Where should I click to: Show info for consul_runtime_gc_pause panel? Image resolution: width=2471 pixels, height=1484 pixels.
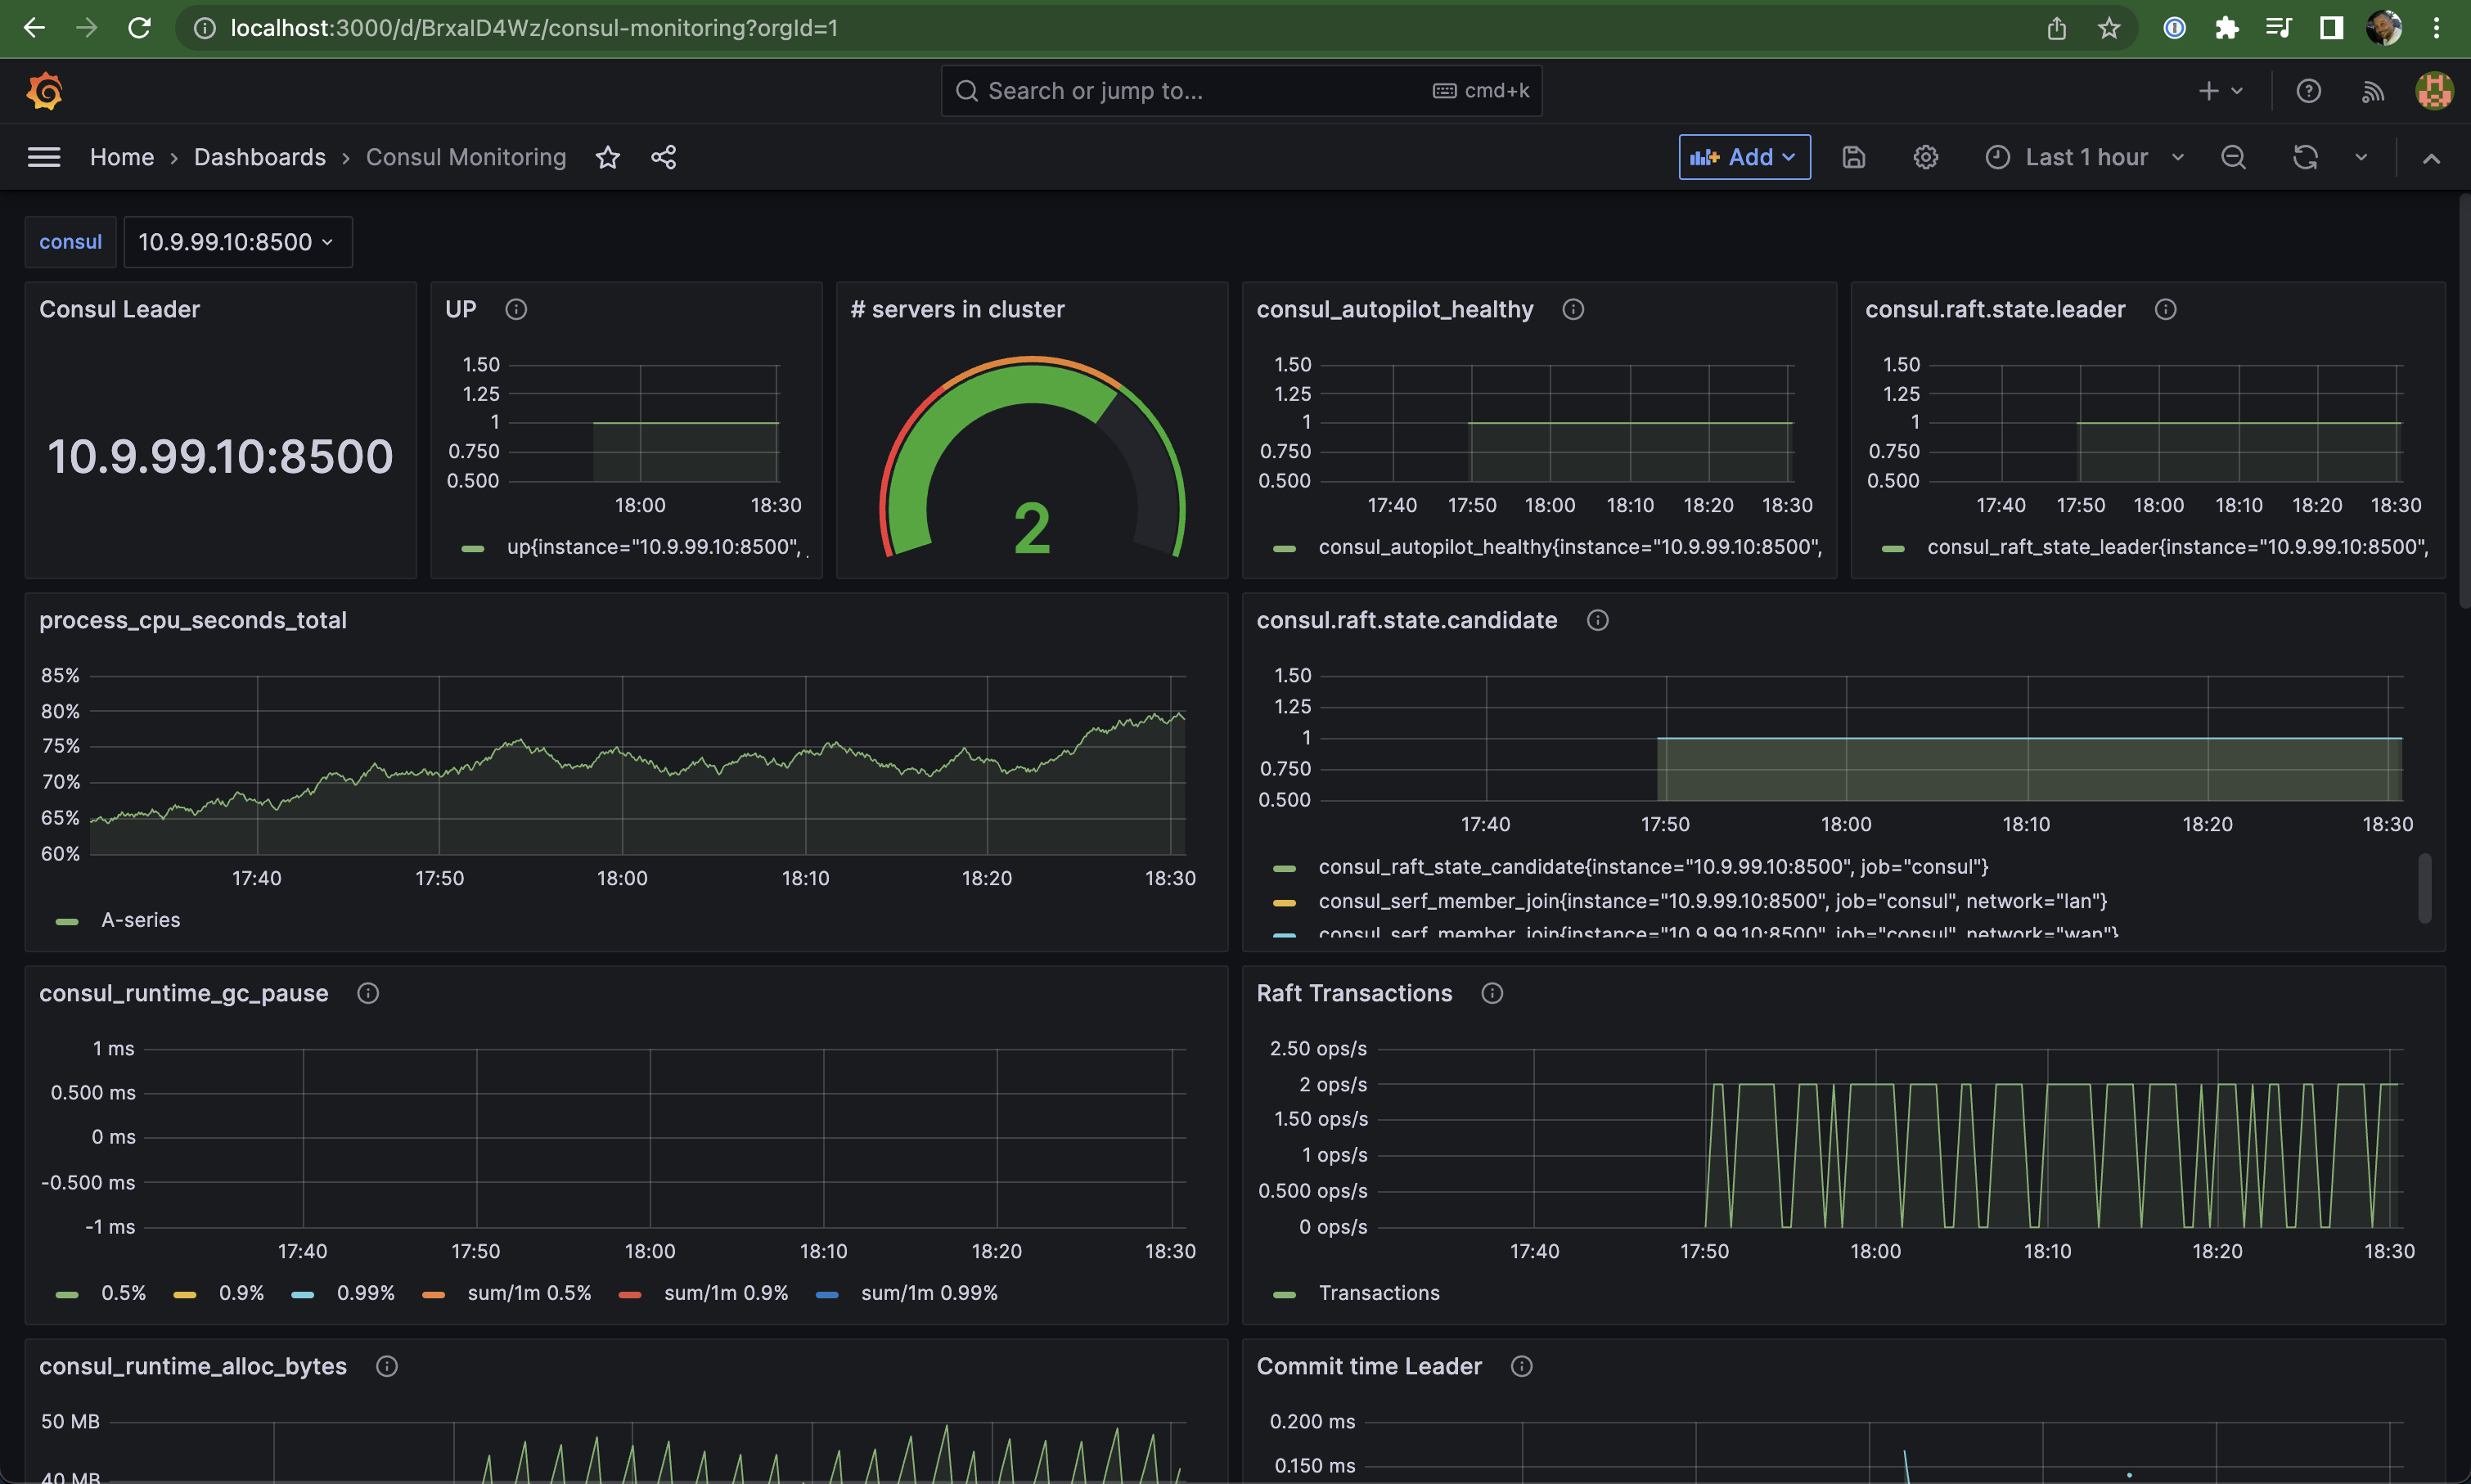coord(368,993)
